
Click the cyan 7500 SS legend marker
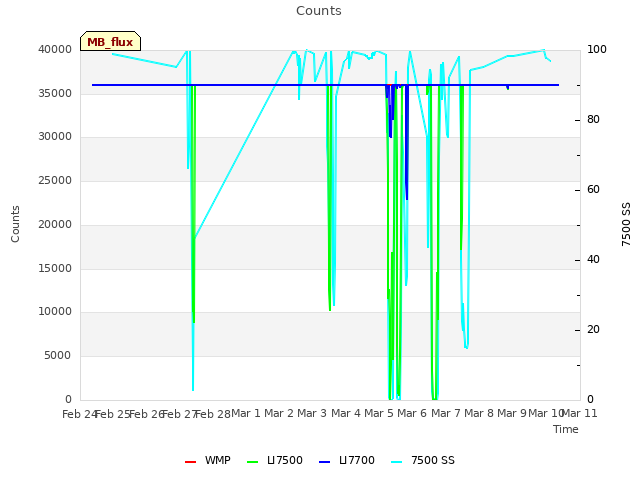point(397,462)
